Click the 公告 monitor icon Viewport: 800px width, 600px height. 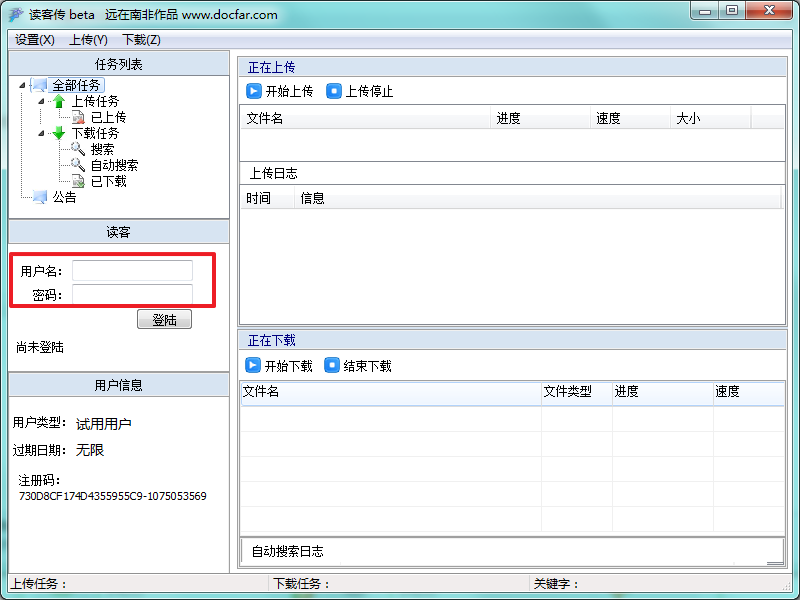[x=39, y=197]
